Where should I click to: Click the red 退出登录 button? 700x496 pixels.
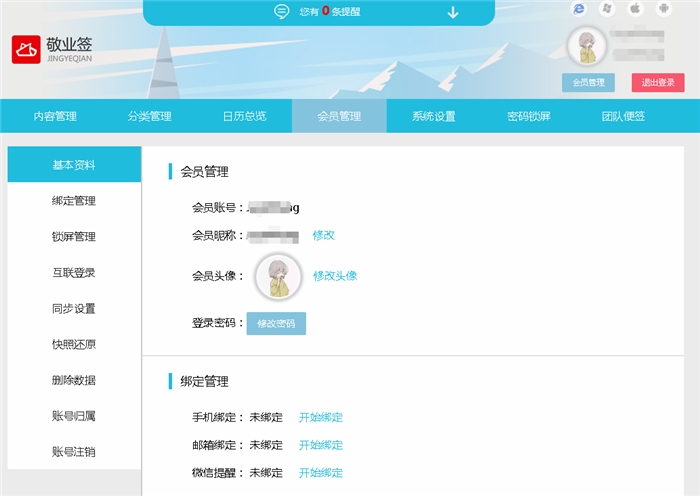[658, 83]
